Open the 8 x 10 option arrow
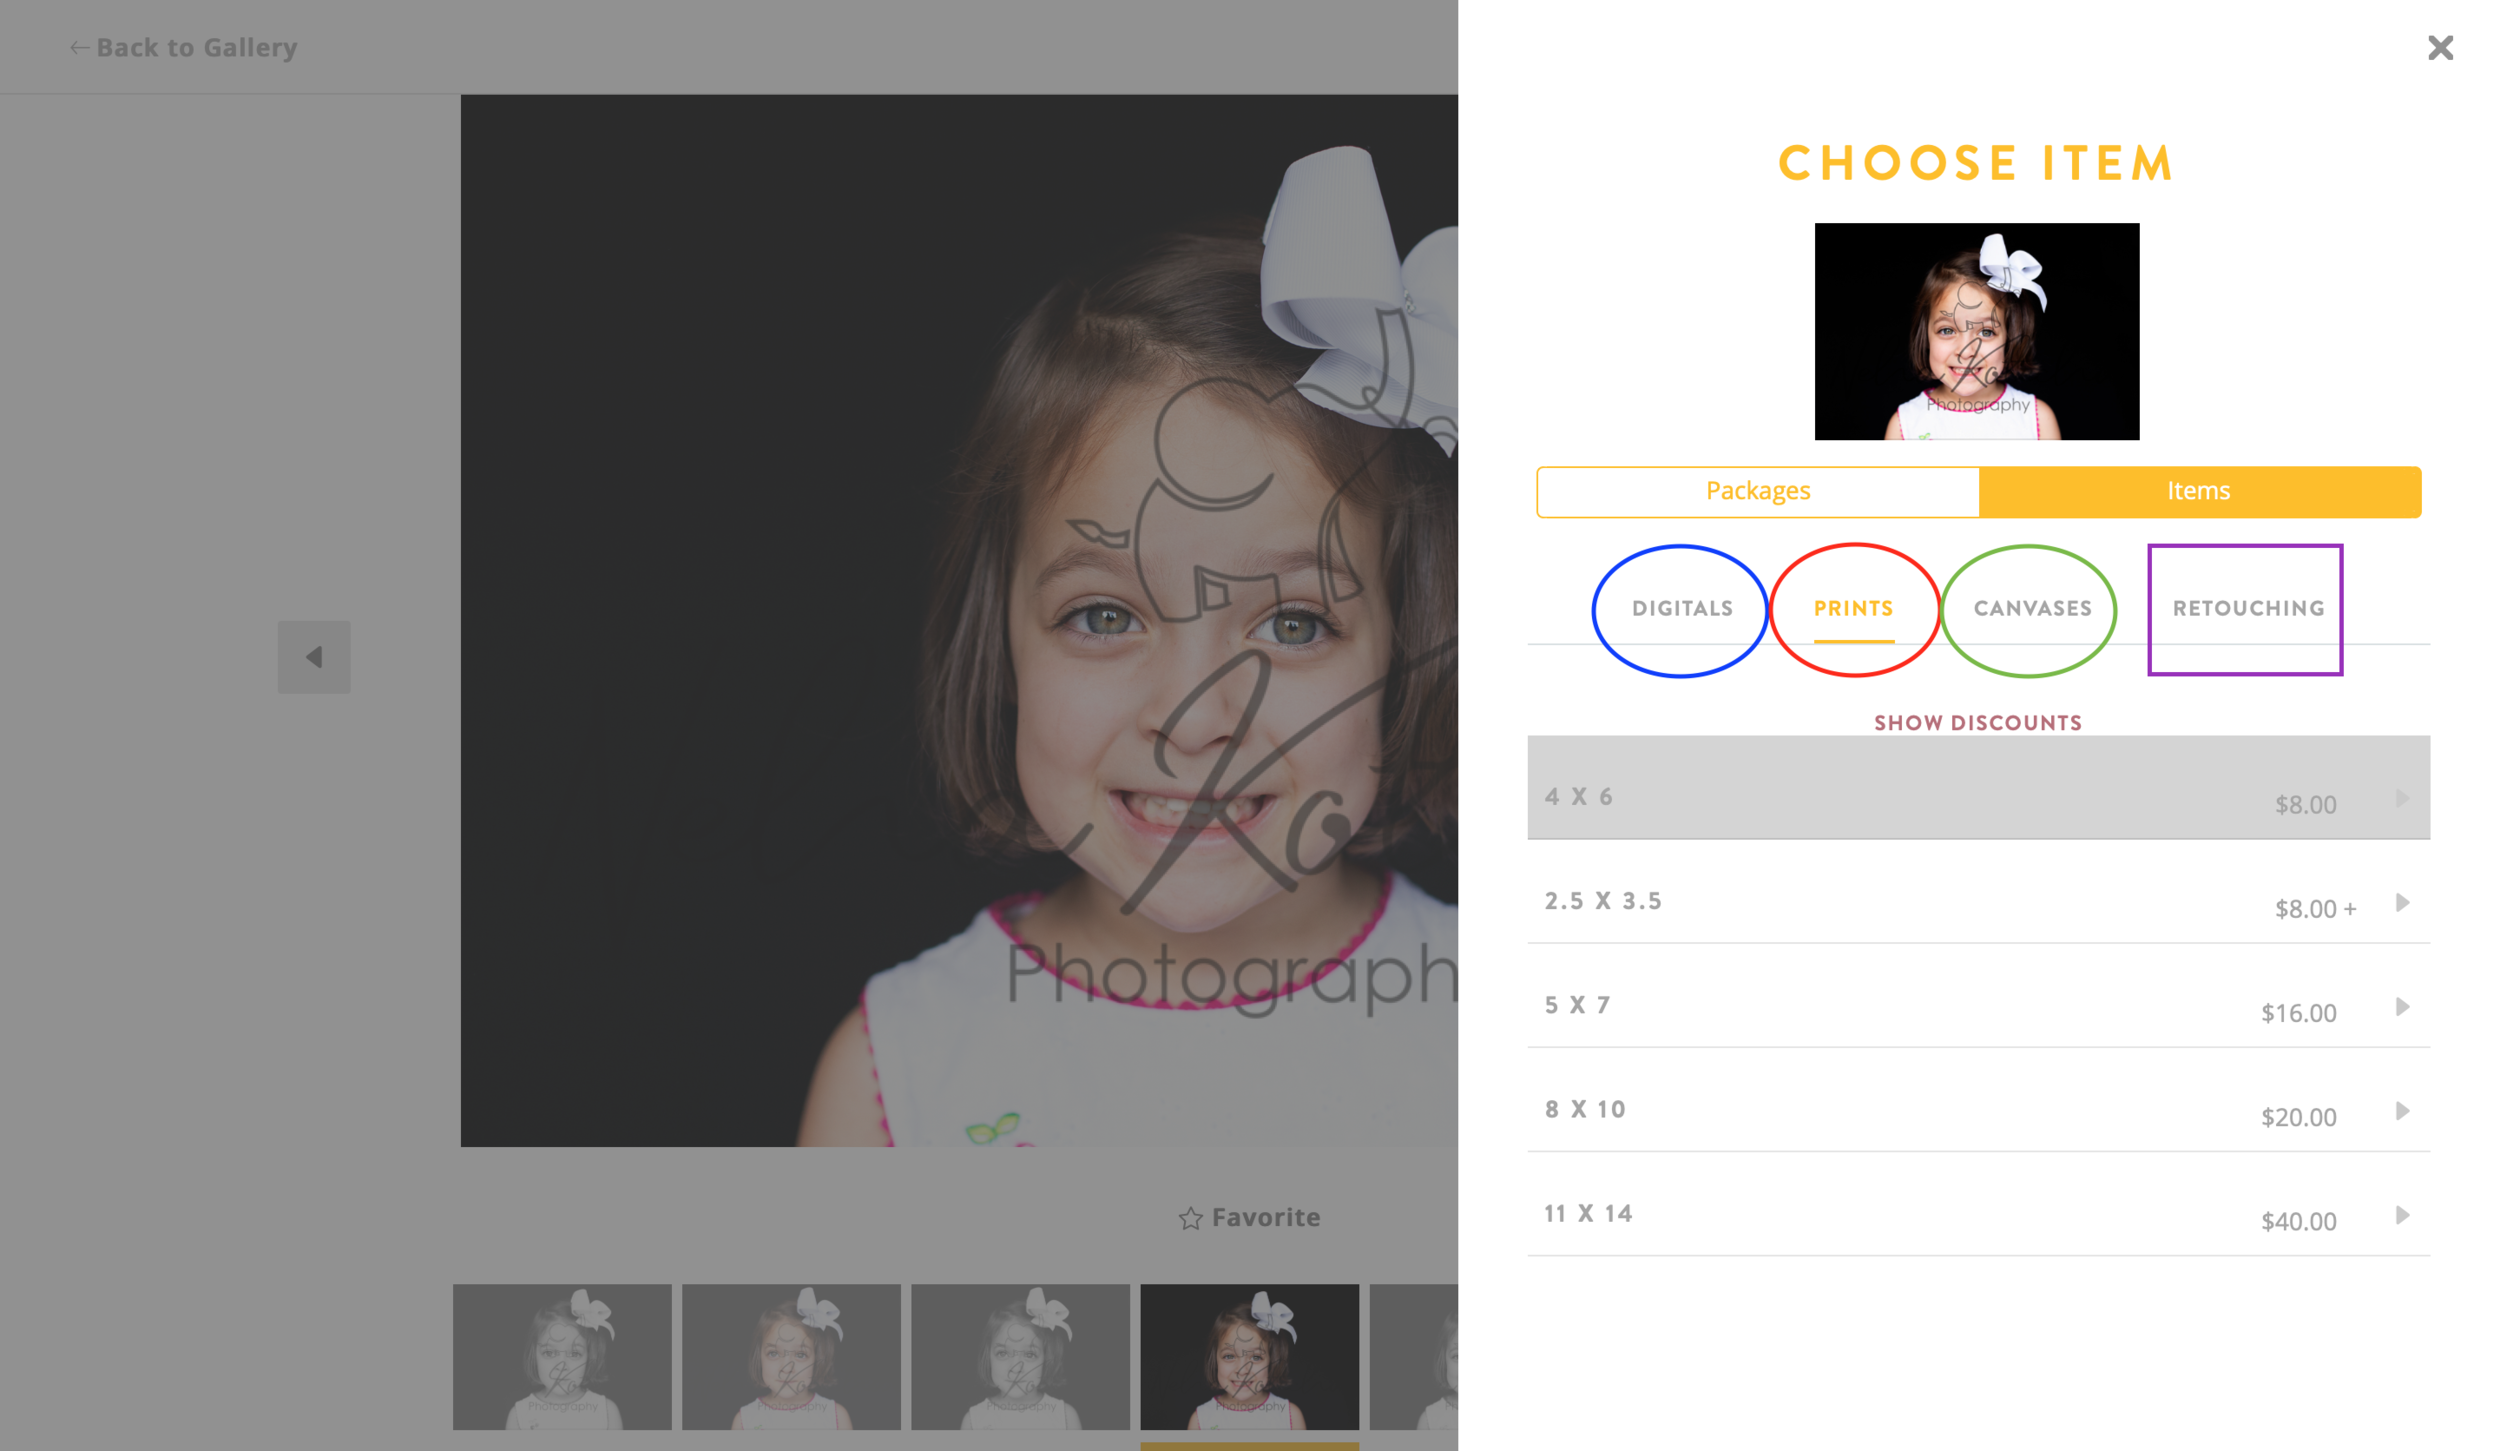 (x=2402, y=1110)
